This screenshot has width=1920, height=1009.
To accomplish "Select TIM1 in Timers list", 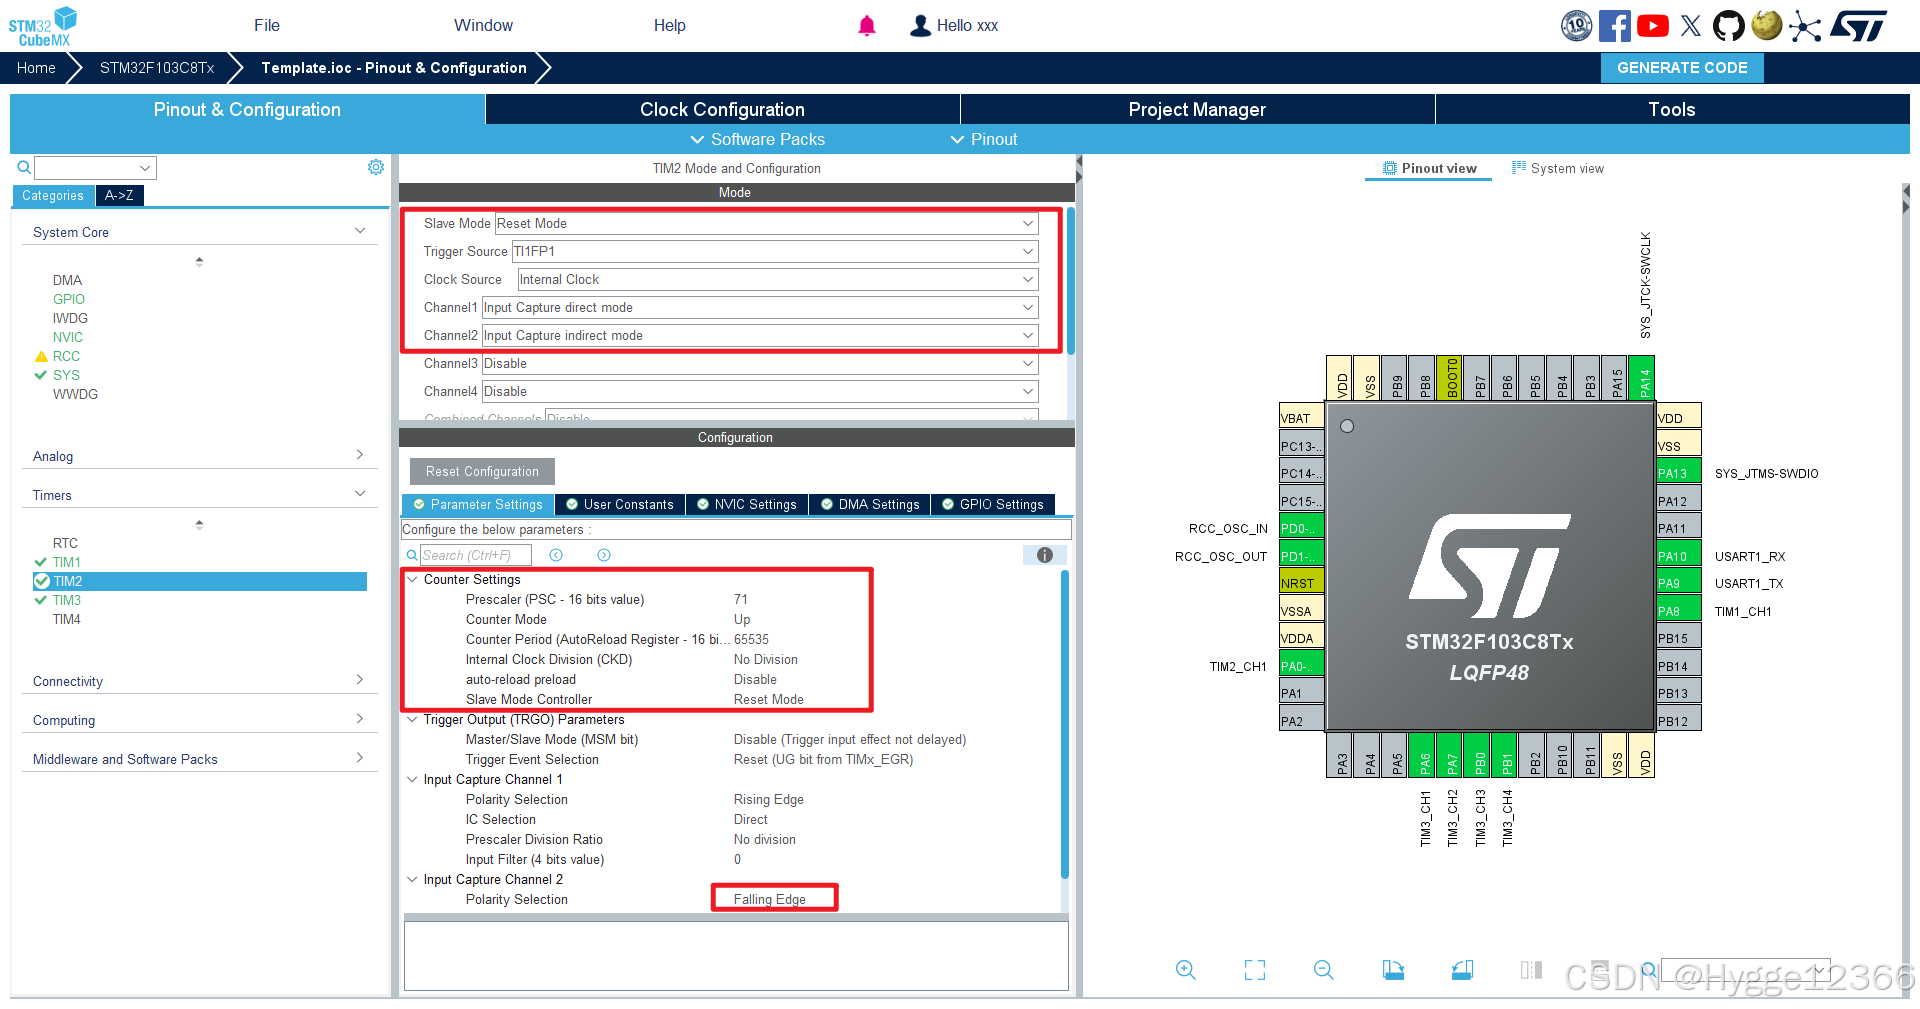I will click(67, 562).
